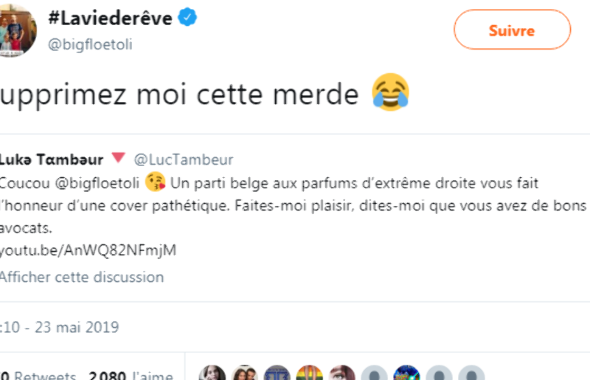
Task: Open the @LucTambeur handle in quoted tweet
Action: pos(184,160)
